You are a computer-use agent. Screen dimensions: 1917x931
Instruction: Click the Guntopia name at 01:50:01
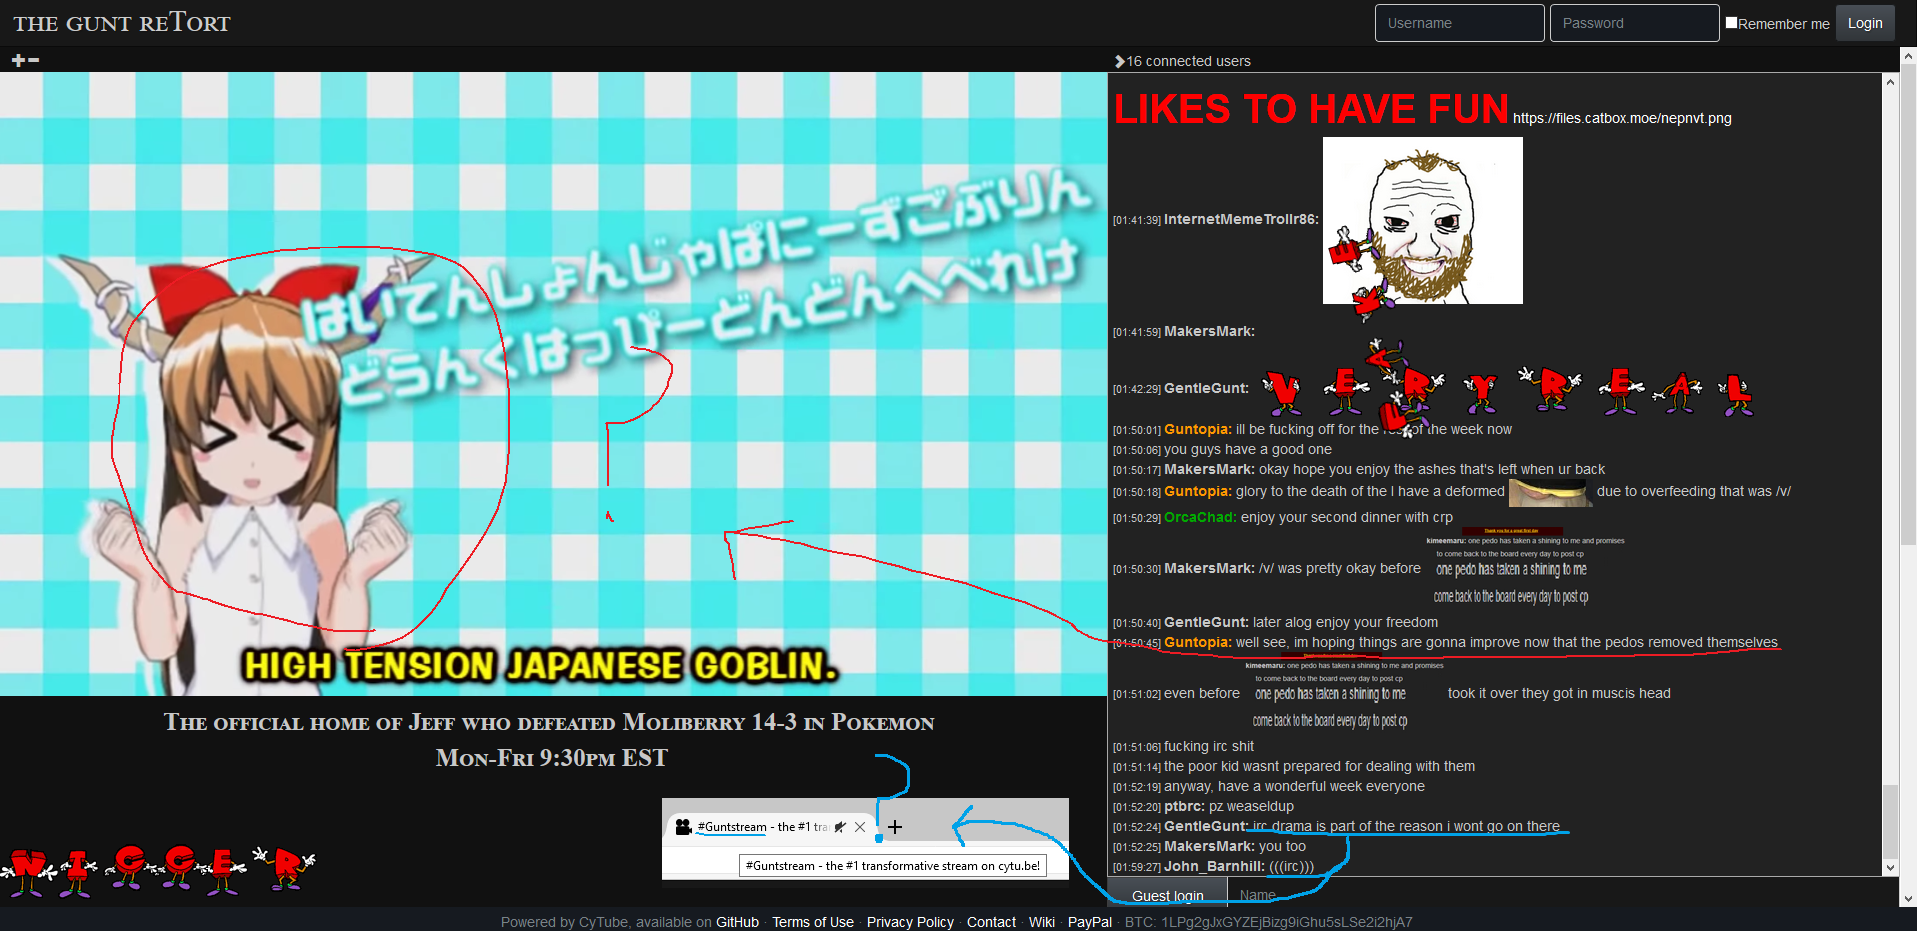click(x=1198, y=429)
